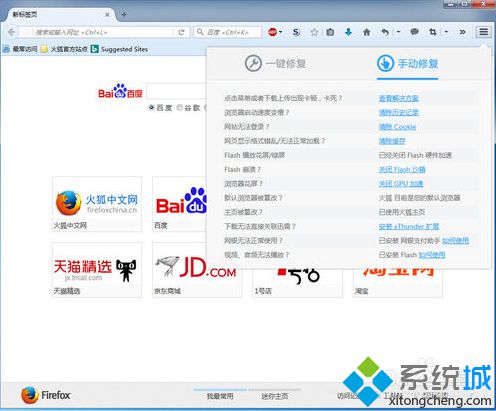Click the 查看解决方案 link
The width and height of the screenshot is (496, 411).
pyautogui.click(x=399, y=98)
